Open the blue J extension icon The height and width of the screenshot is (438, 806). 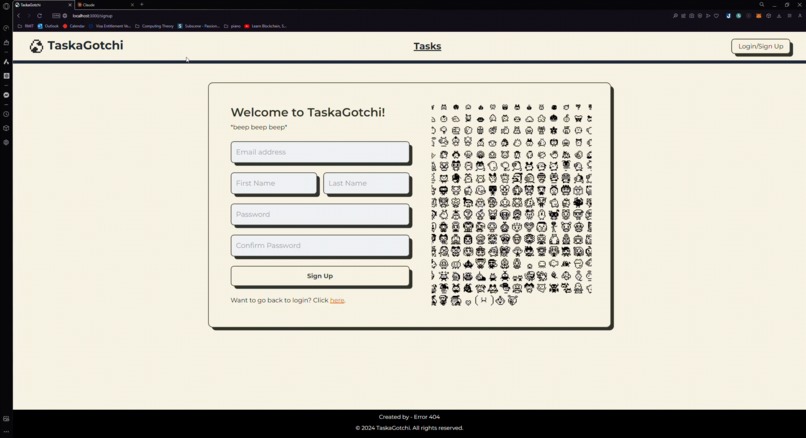coord(728,16)
